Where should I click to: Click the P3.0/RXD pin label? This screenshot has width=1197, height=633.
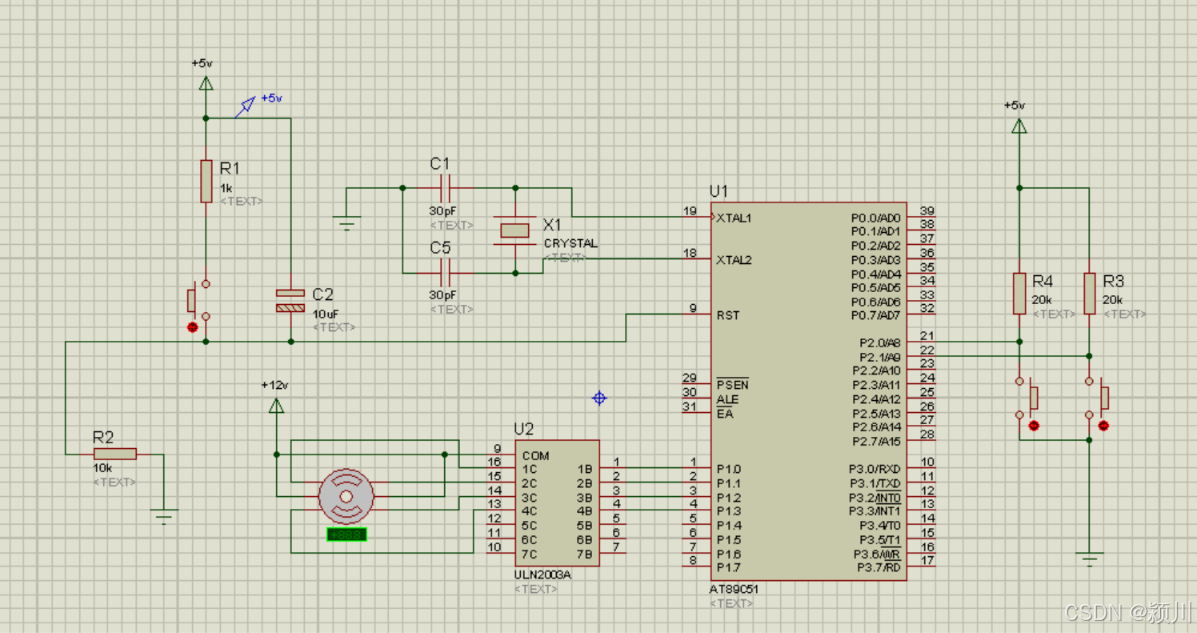click(875, 469)
